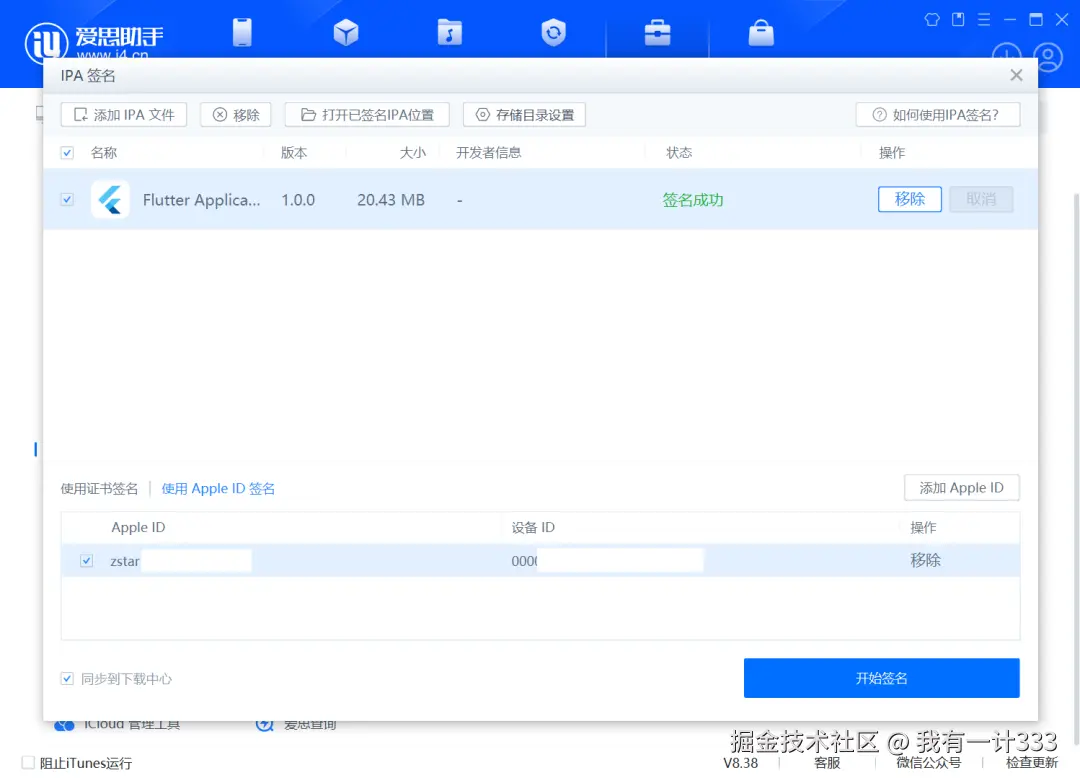Open the apps cube icon in top bar
1080x778 pixels.
[346, 32]
